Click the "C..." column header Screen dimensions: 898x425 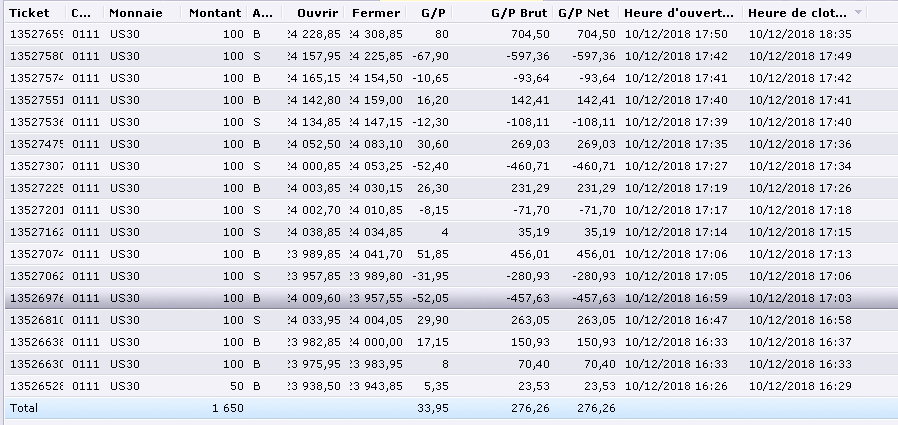coord(81,14)
